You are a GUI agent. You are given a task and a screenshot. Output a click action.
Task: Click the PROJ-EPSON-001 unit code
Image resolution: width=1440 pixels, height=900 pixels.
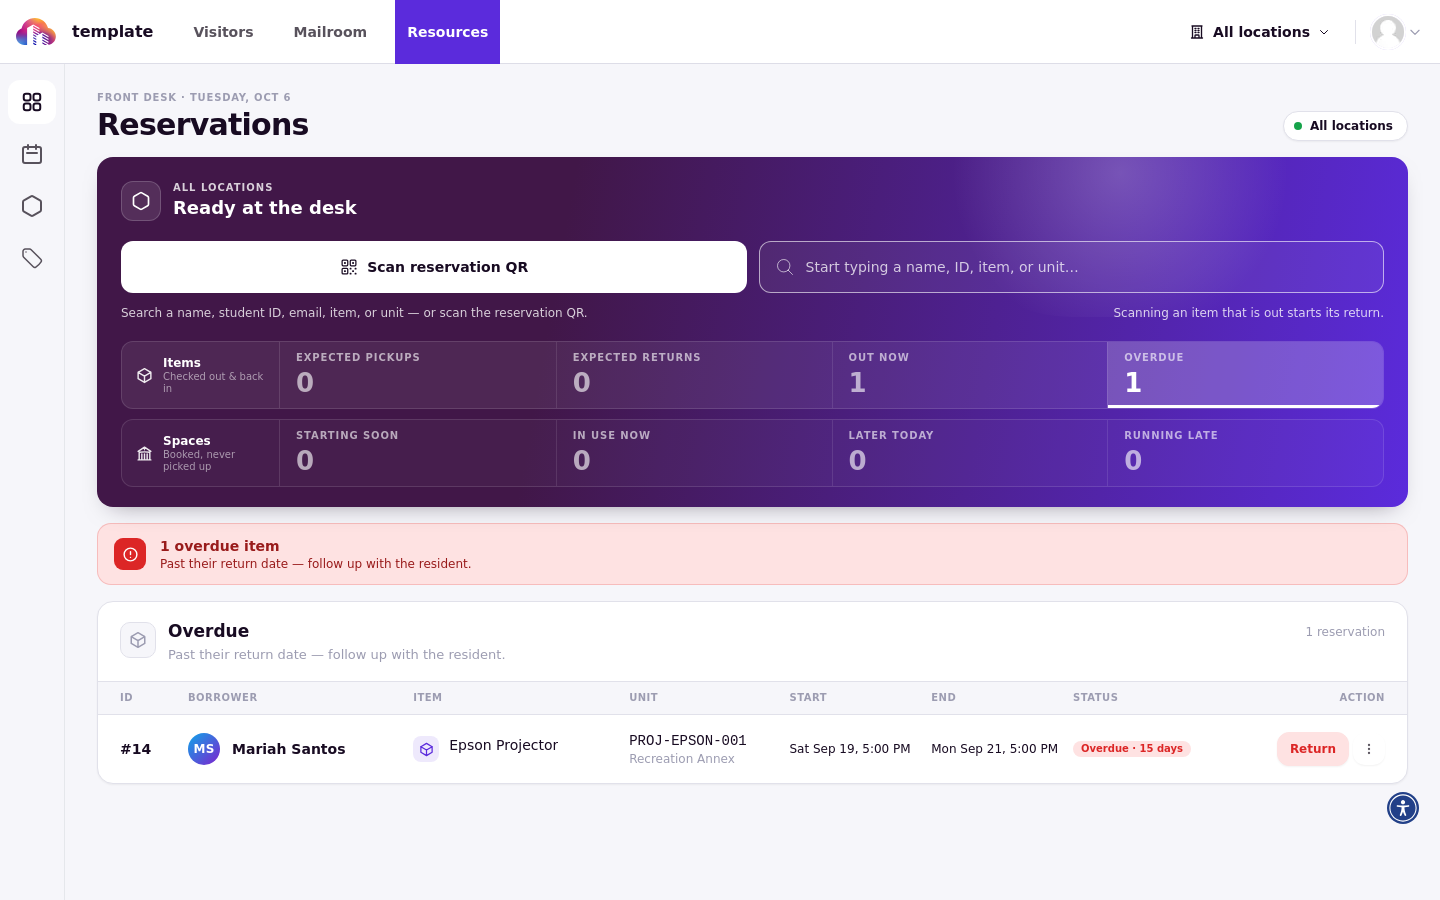coord(688,741)
